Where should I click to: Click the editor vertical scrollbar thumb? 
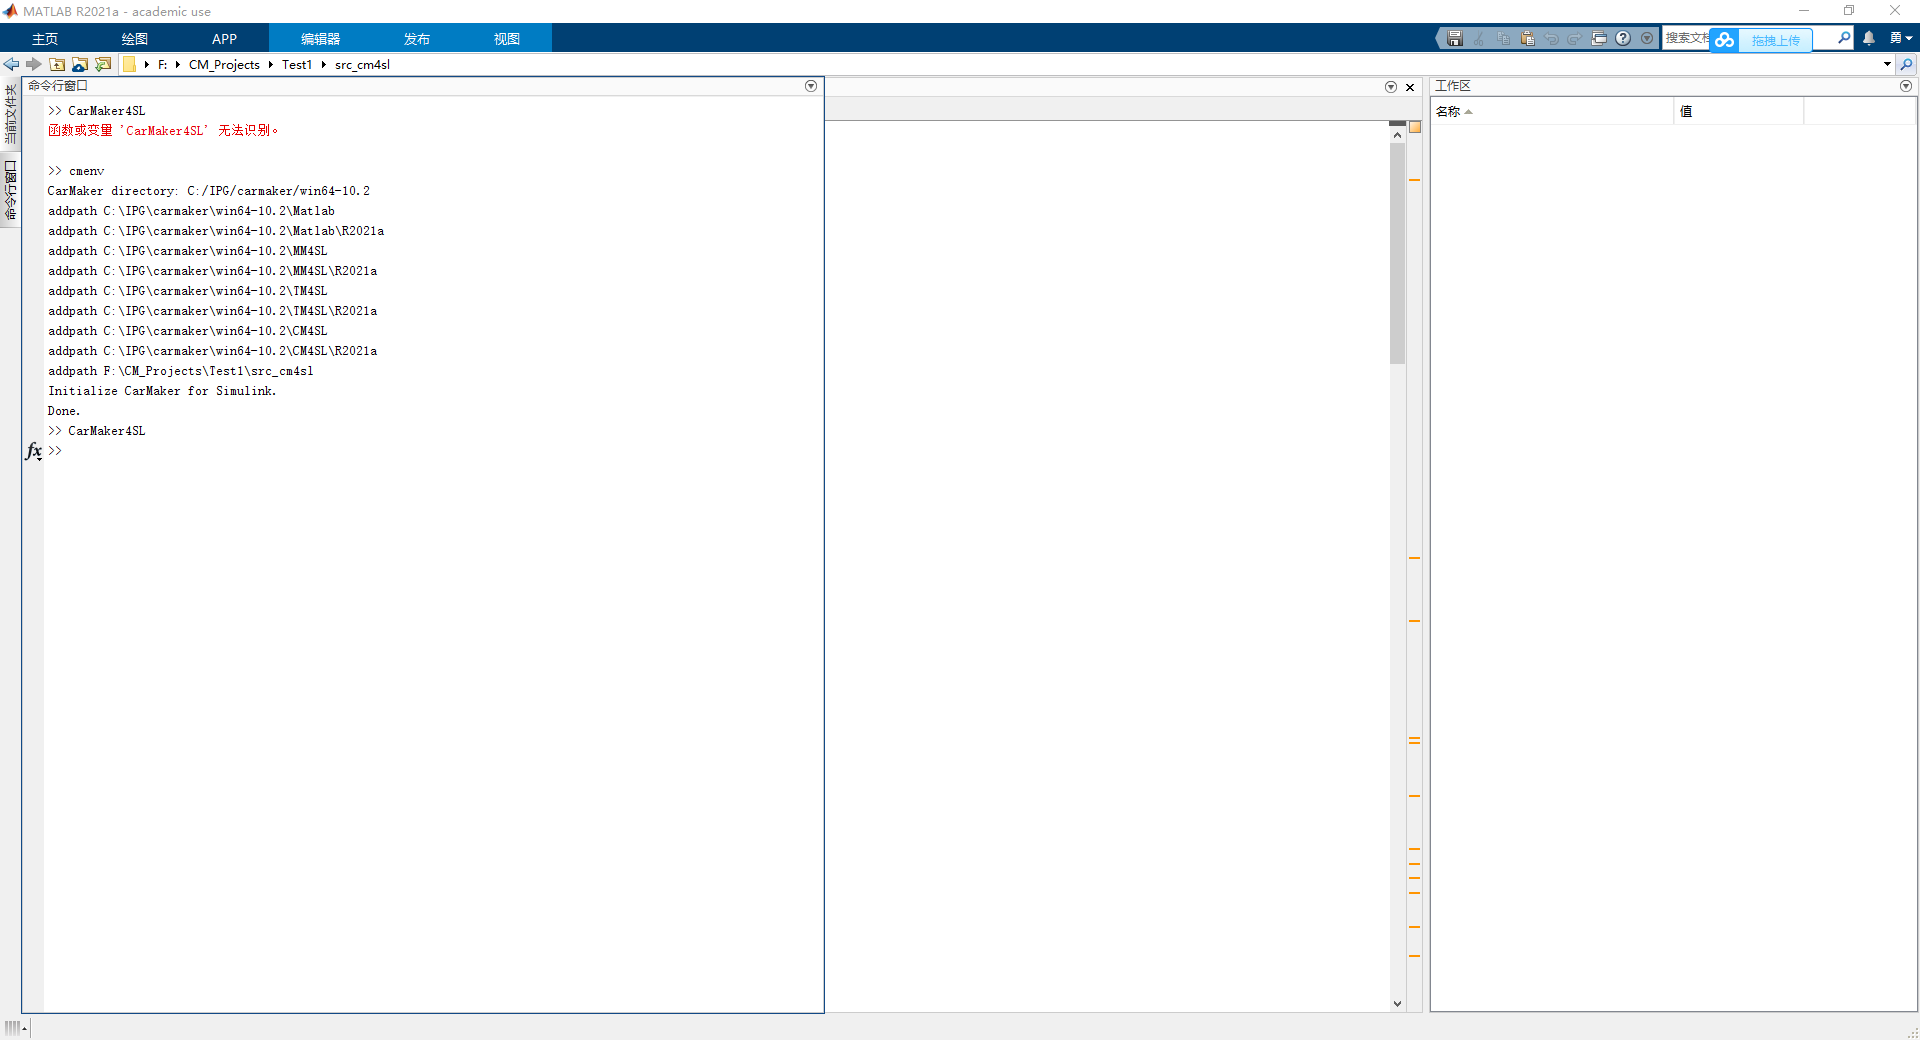[1397, 253]
